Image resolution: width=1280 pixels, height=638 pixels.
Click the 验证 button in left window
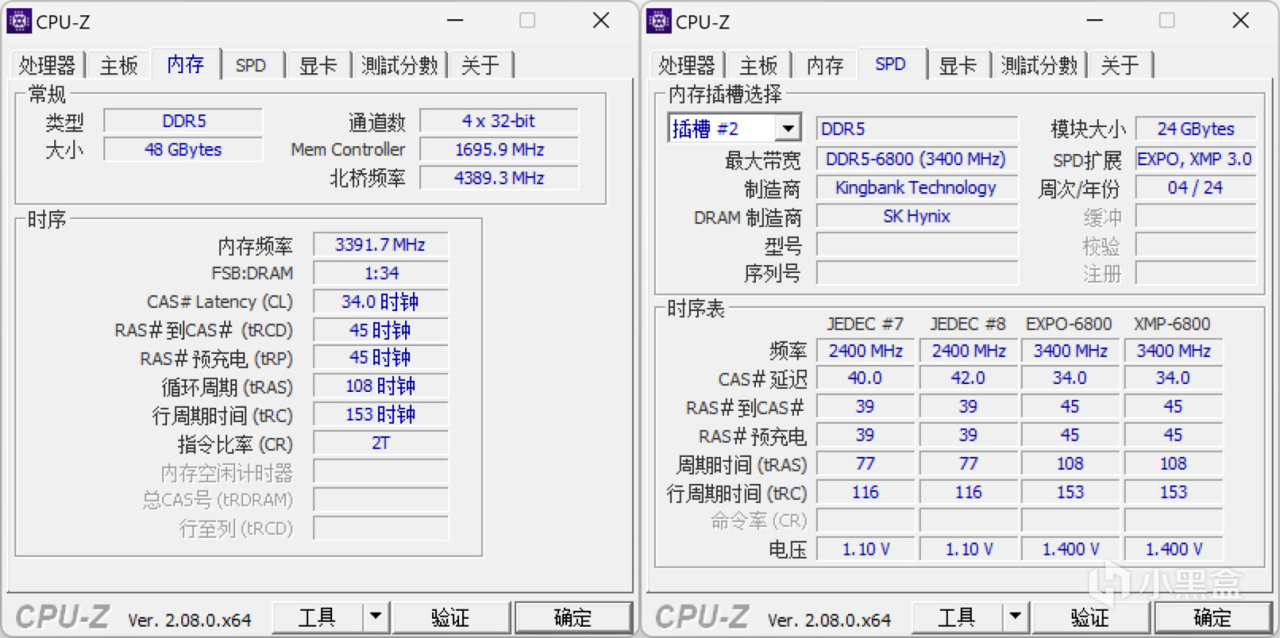click(x=451, y=617)
